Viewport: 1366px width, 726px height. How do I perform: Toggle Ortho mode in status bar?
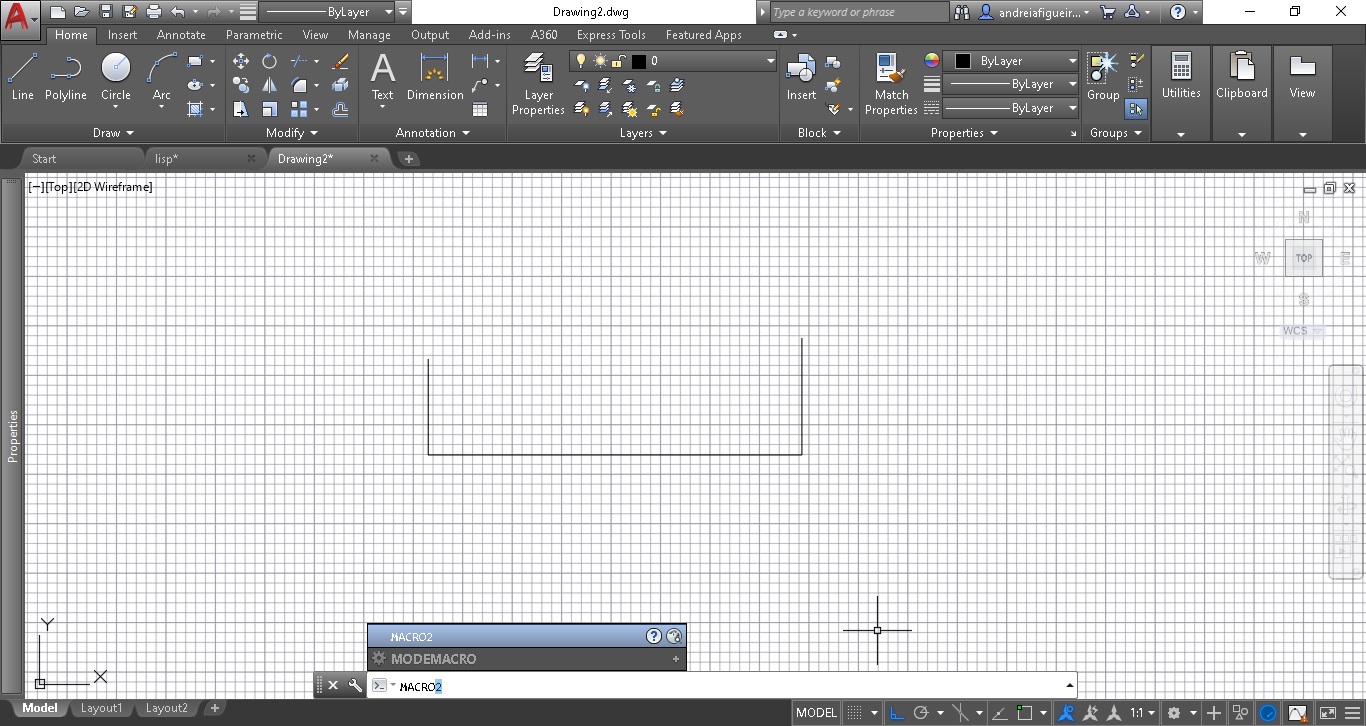[897, 713]
